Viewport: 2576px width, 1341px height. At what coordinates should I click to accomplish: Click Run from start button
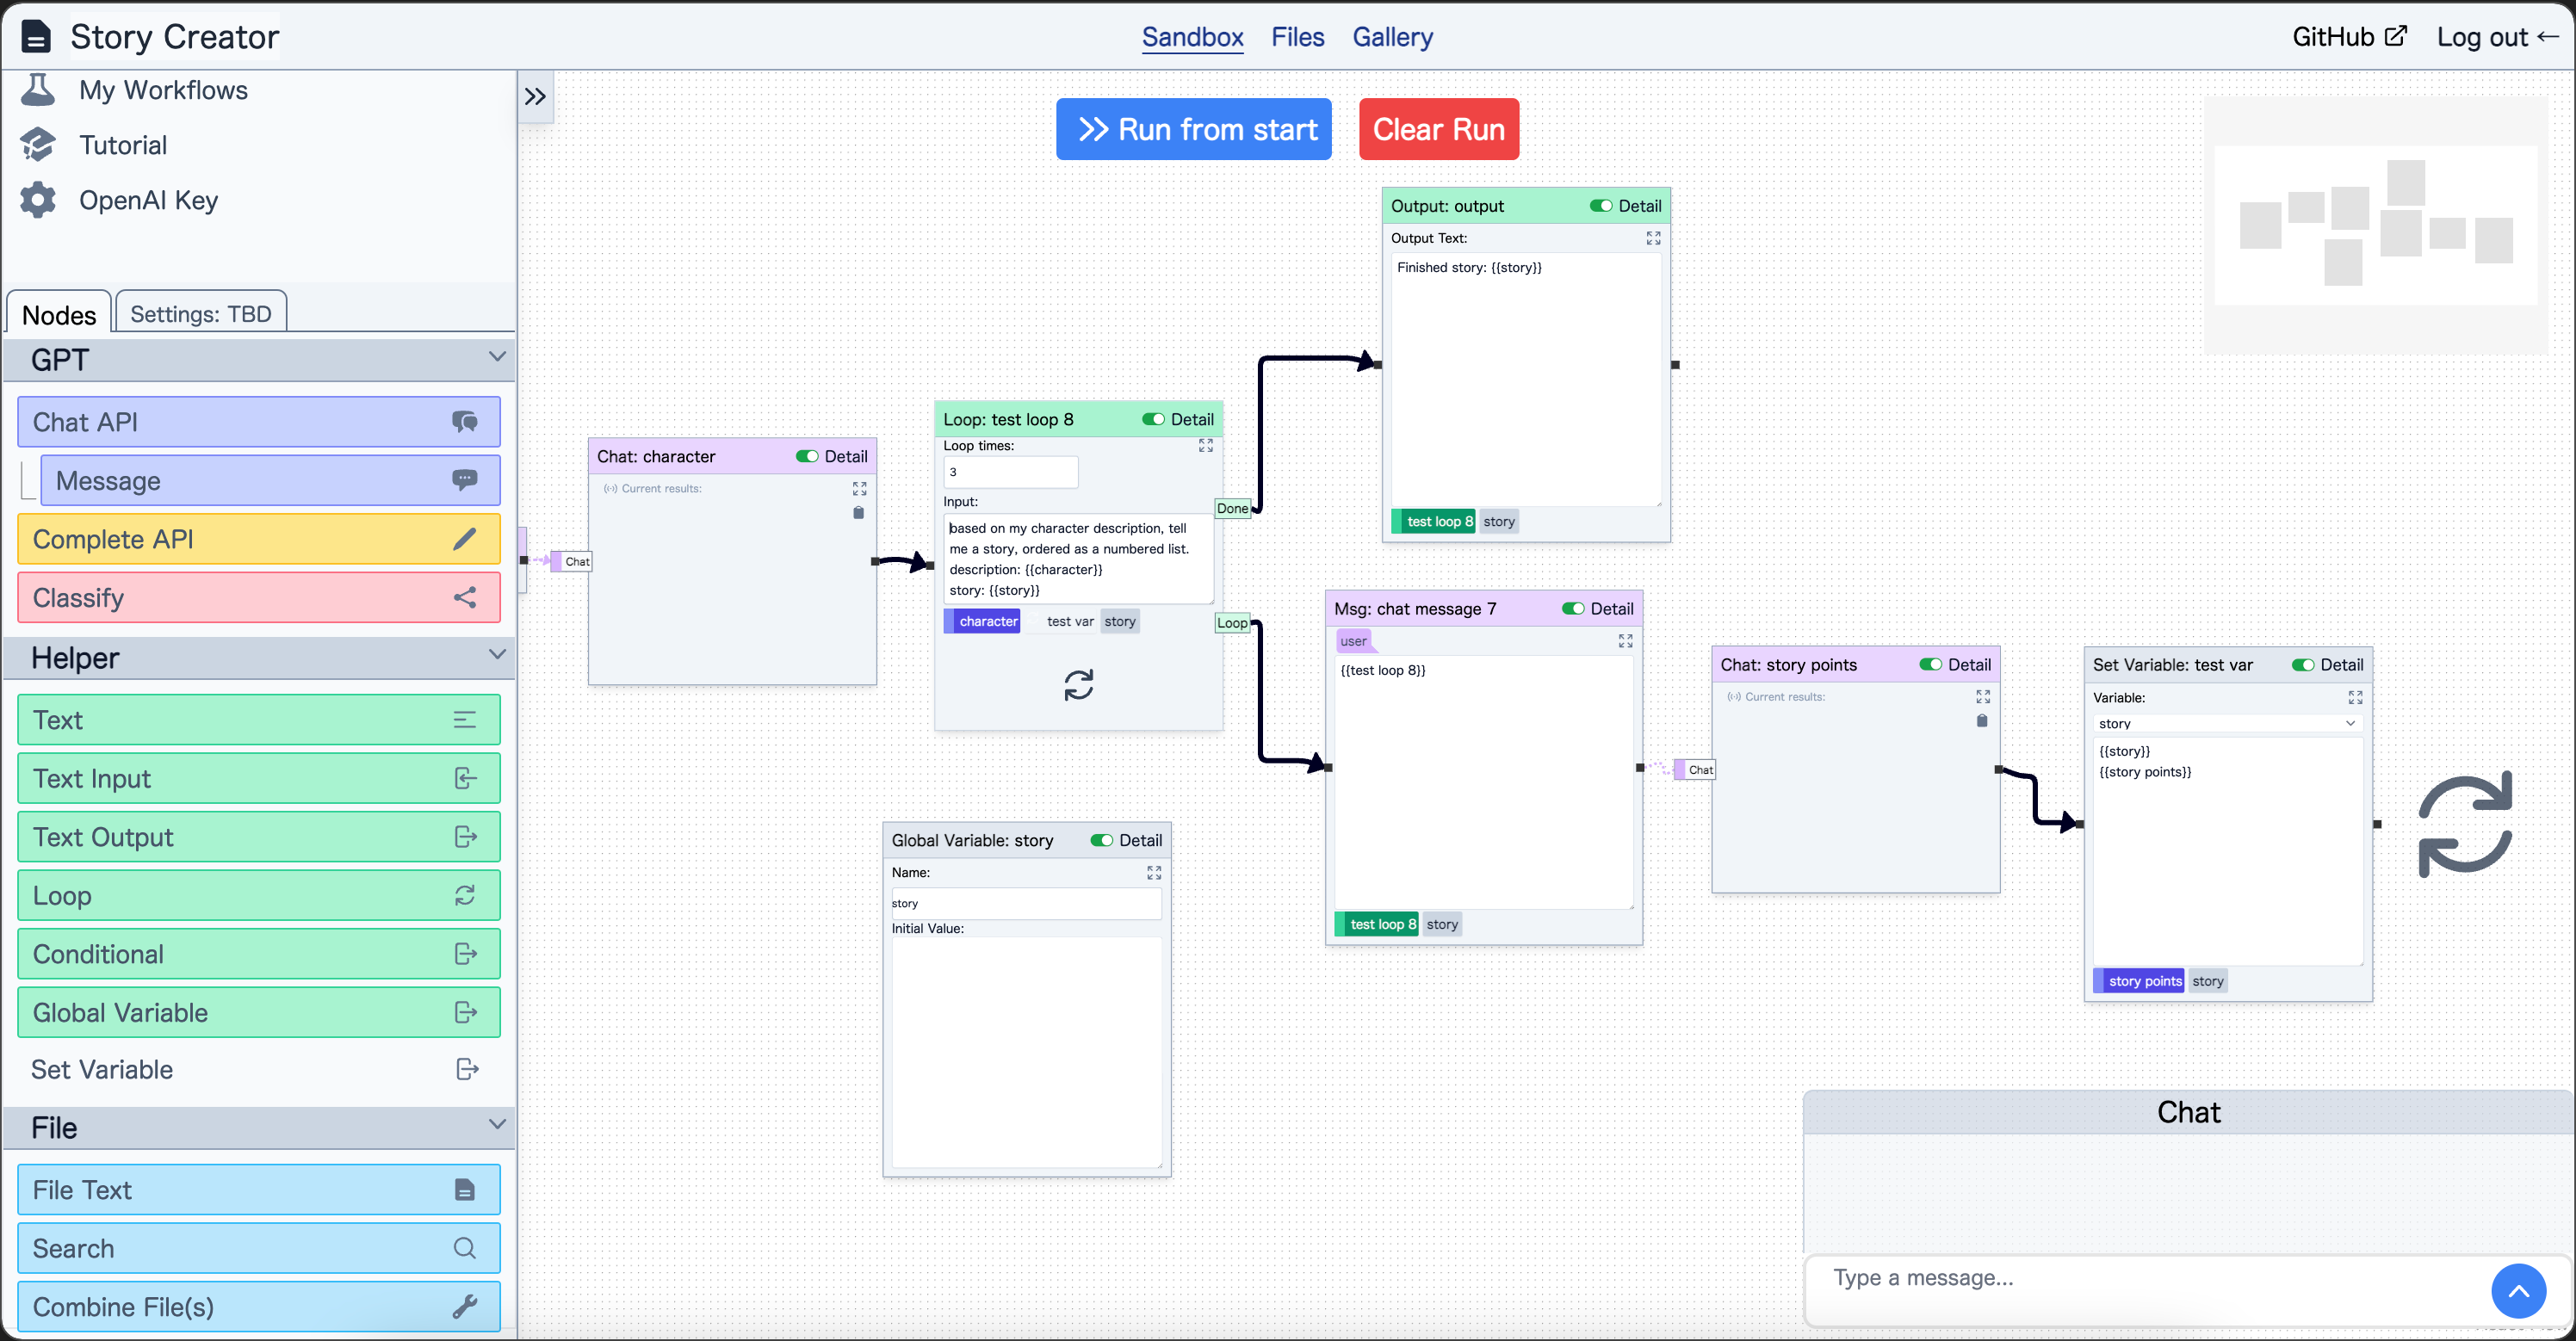tap(1194, 129)
